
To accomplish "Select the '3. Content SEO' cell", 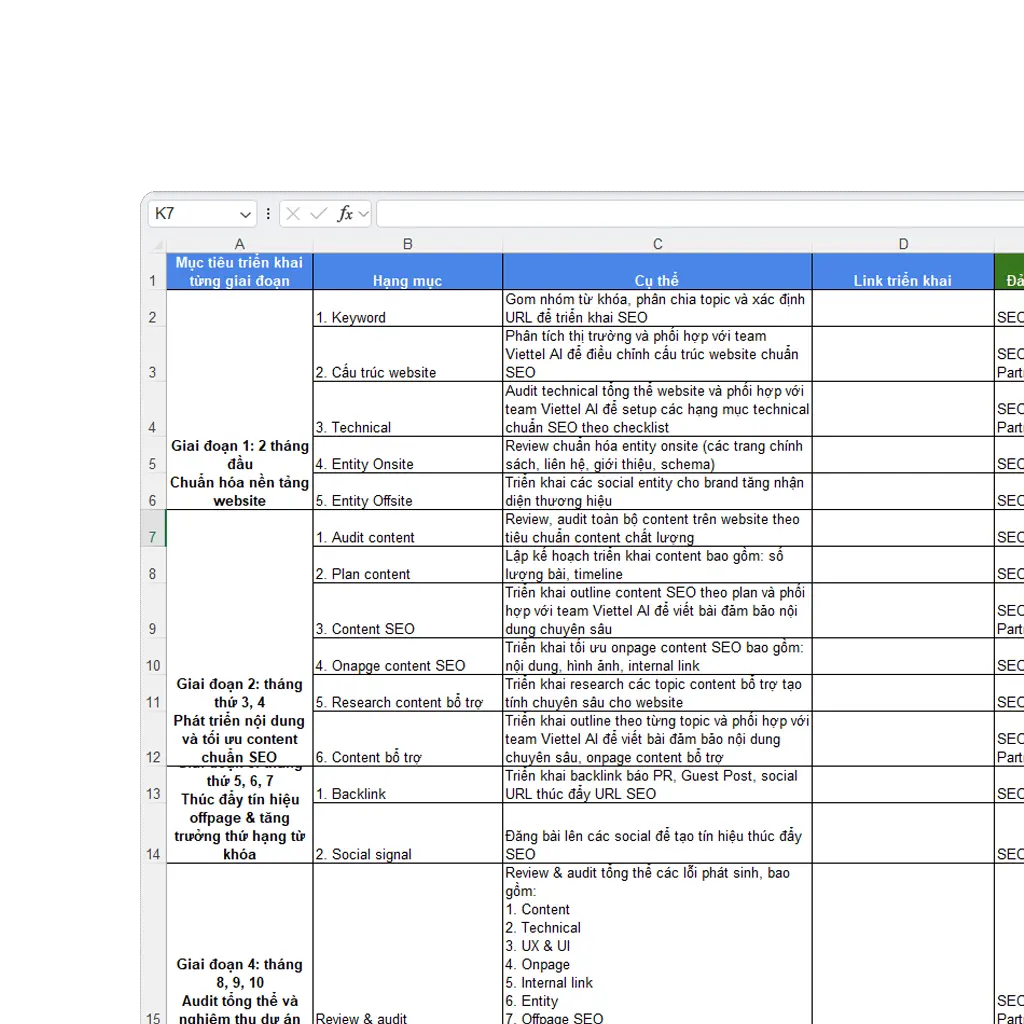I will click(408, 610).
